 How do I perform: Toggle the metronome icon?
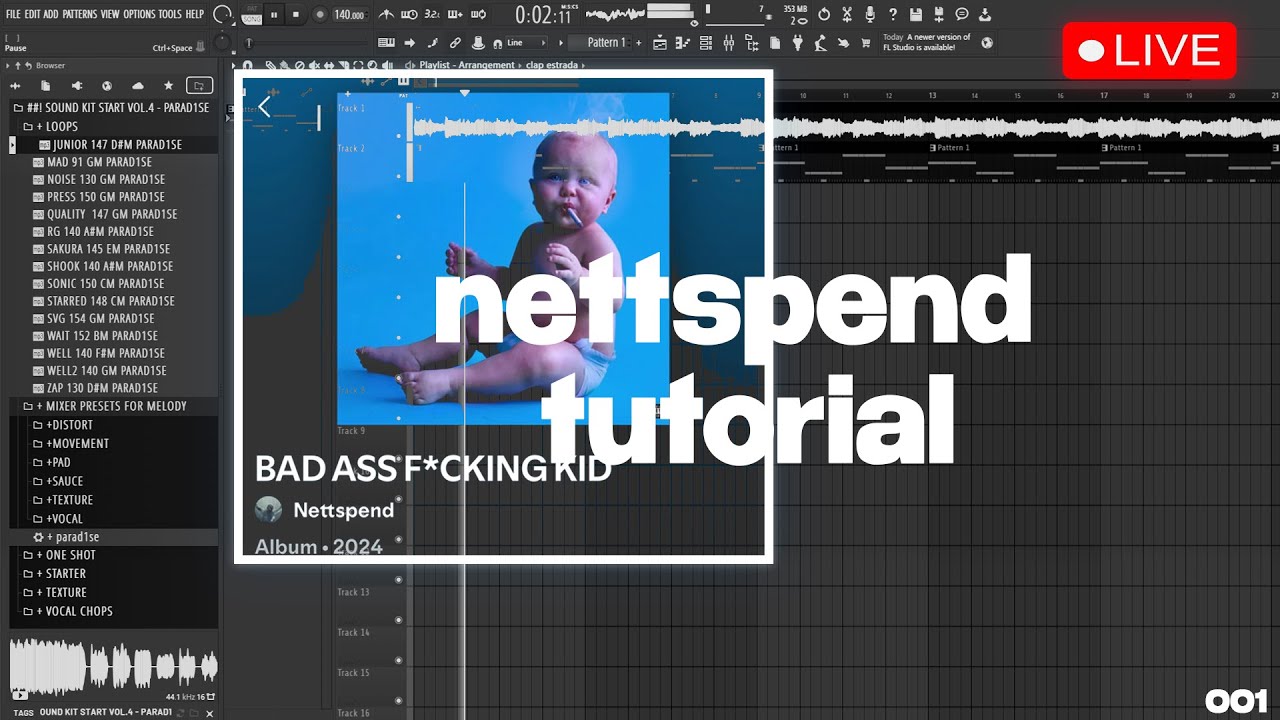(386, 15)
